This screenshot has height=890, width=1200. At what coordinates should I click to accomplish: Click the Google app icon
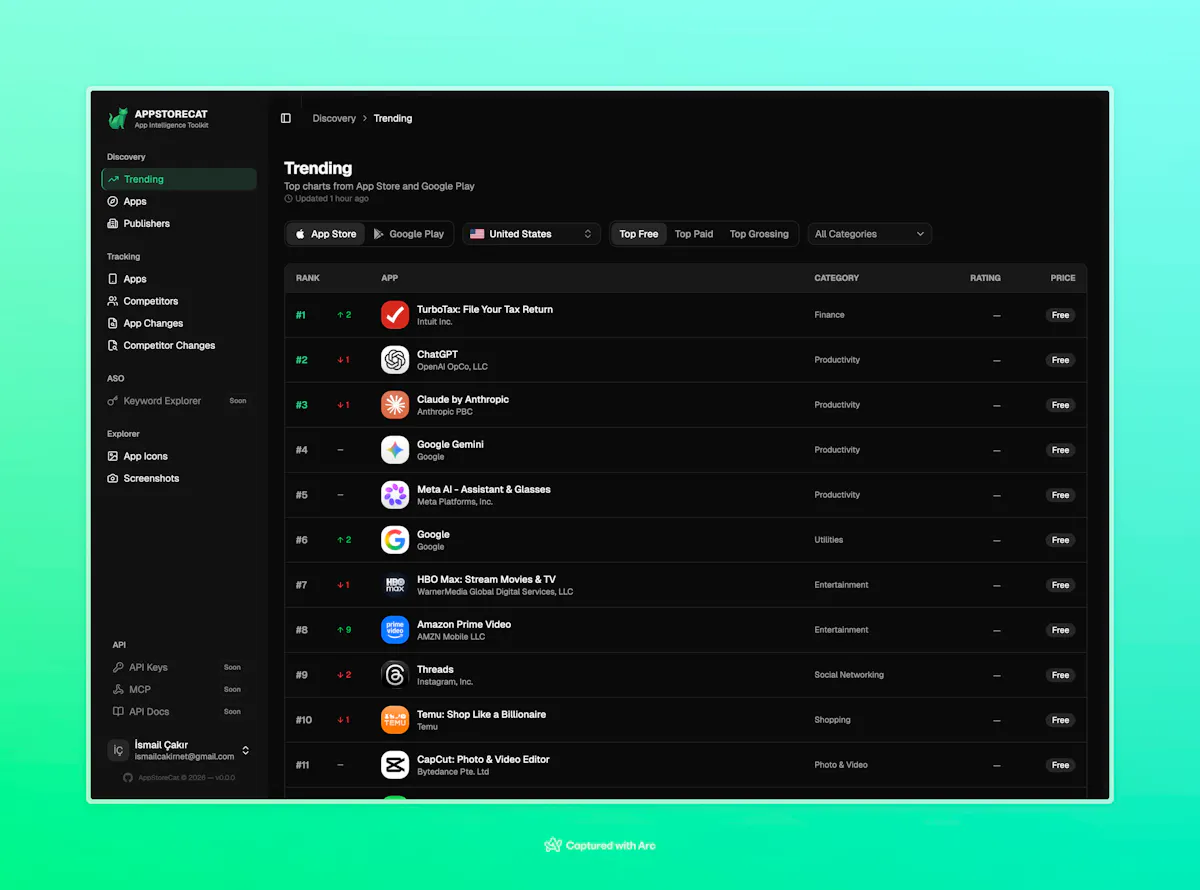point(395,540)
